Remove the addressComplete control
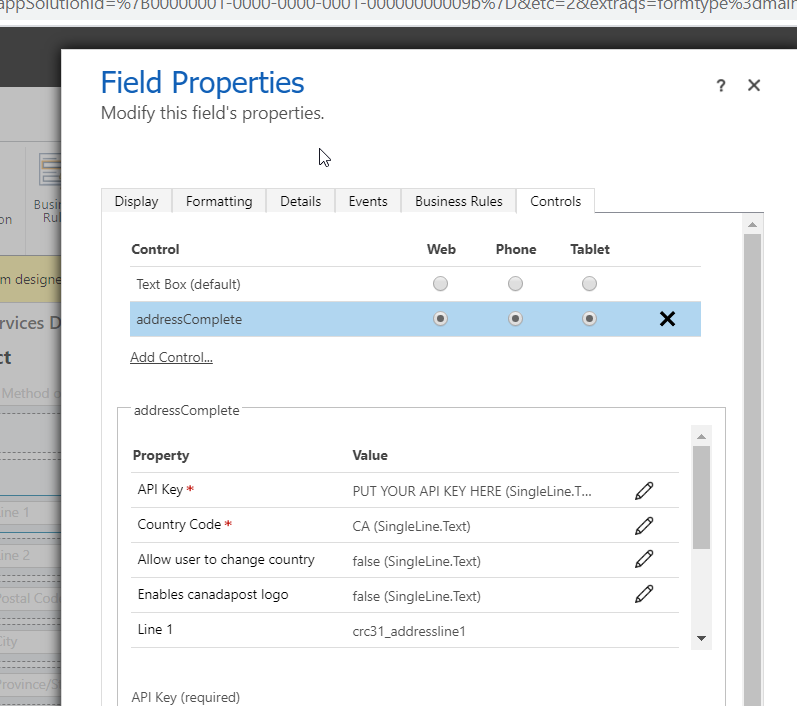 coord(667,319)
